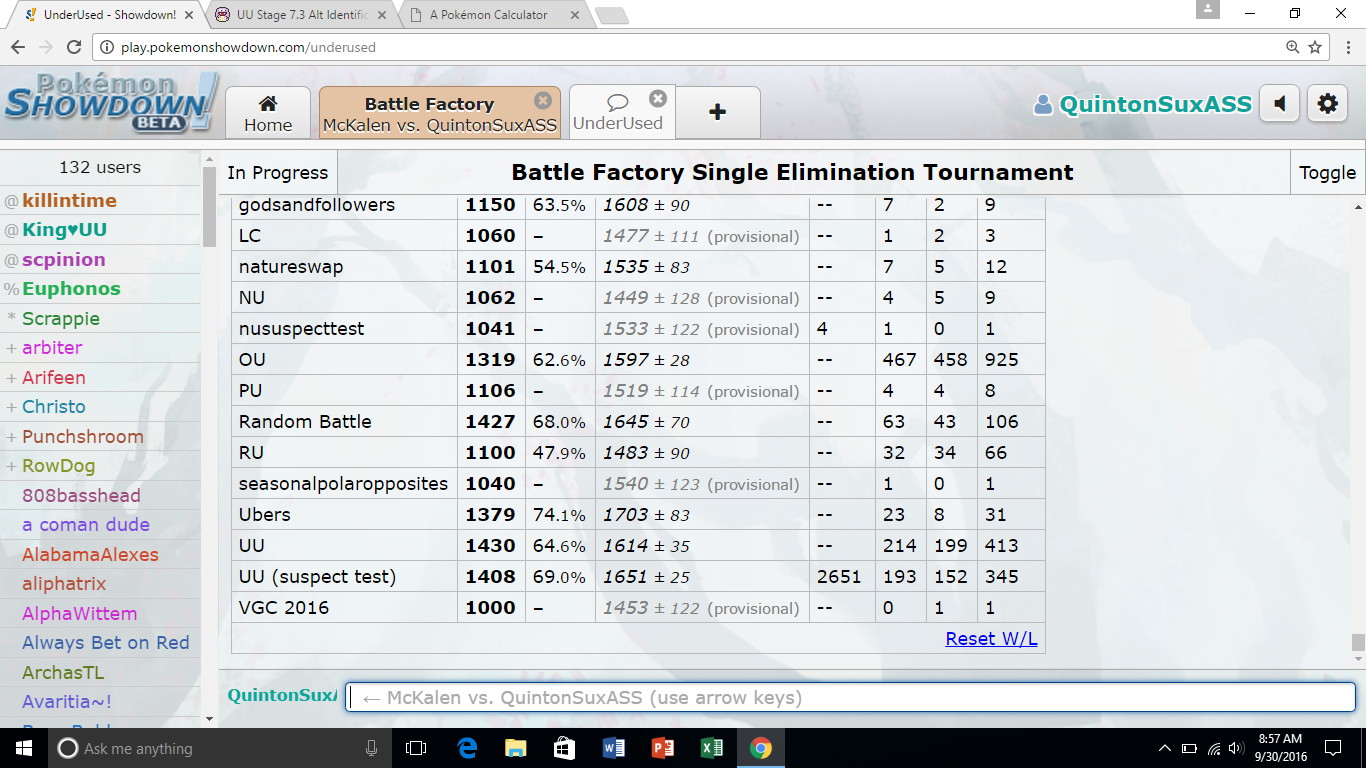Switch to UU Stage 7.3 Alt Identification browser tab
The height and width of the screenshot is (768, 1366).
click(x=302, y=15)
